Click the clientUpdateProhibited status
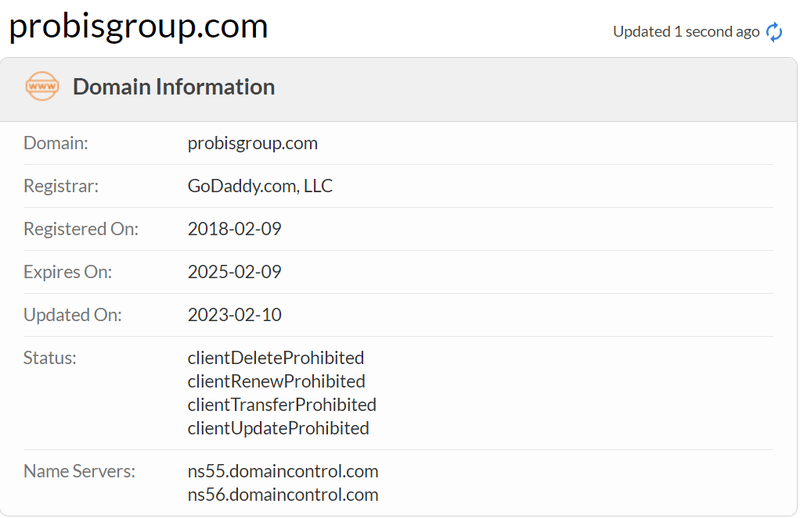The width and height of the screenshot is (800, 518). [278, 428]
